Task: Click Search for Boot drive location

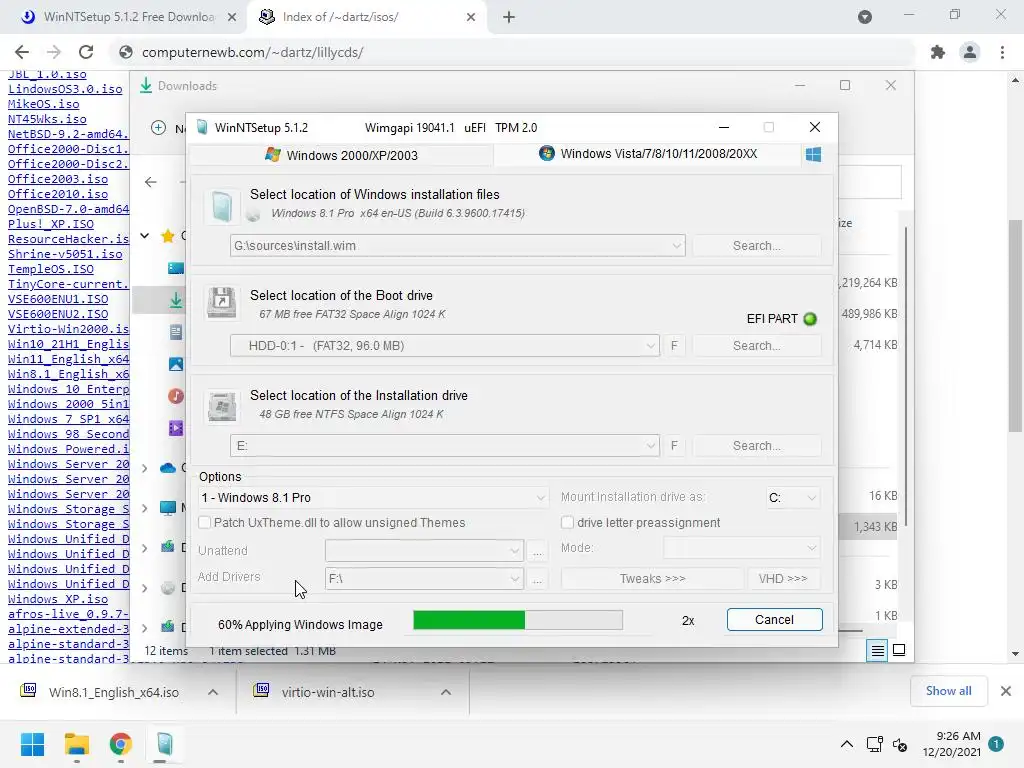Action: (756, 345)
